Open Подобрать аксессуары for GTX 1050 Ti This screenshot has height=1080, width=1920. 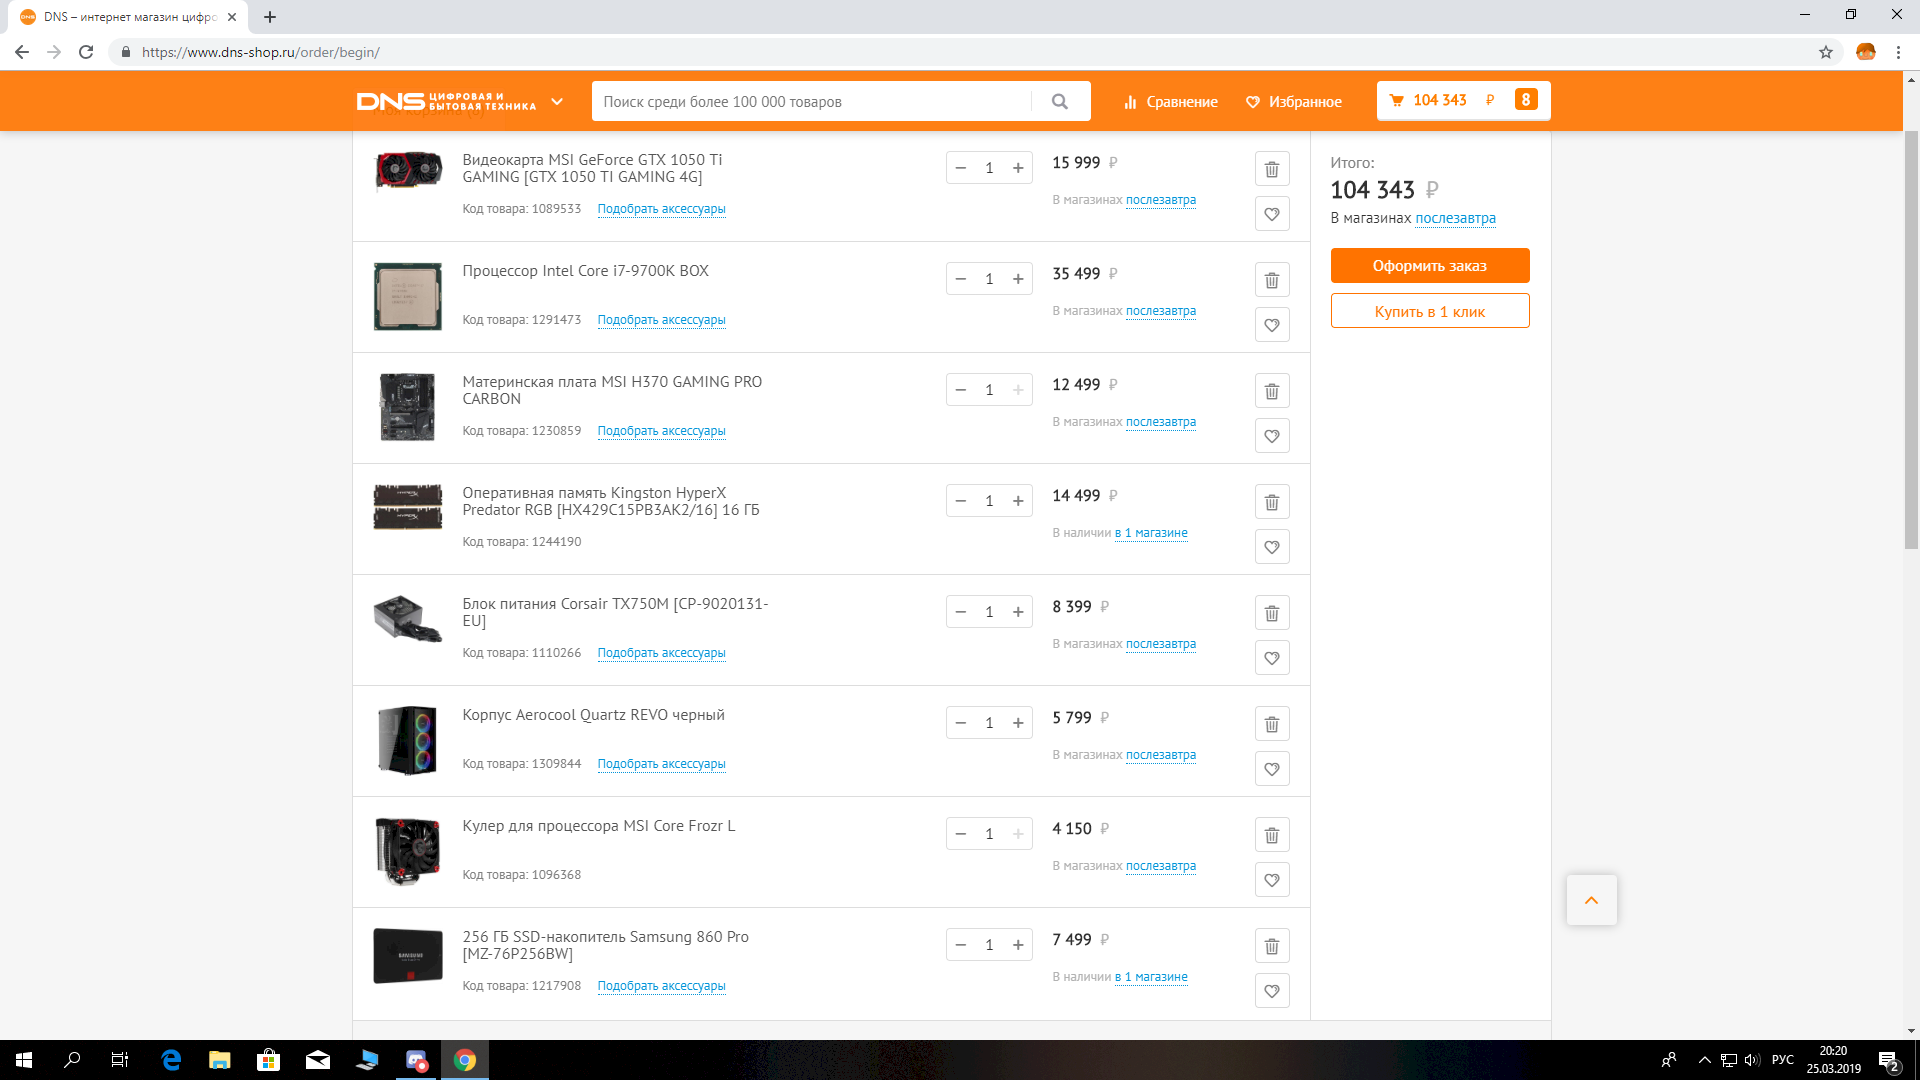tap(661, 209)
